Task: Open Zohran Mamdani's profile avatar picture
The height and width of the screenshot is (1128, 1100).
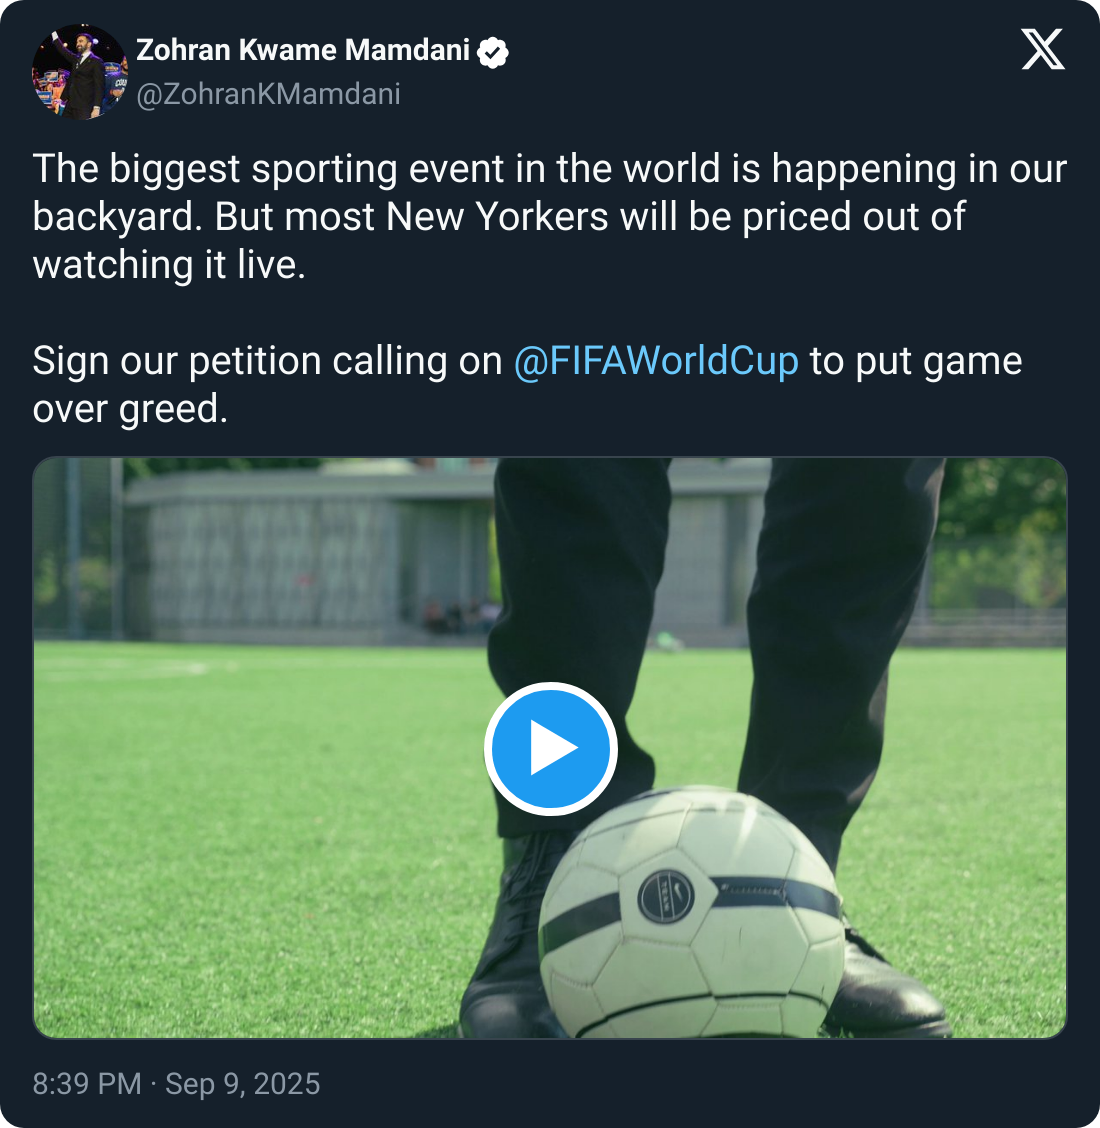Action: coord(80,72)
